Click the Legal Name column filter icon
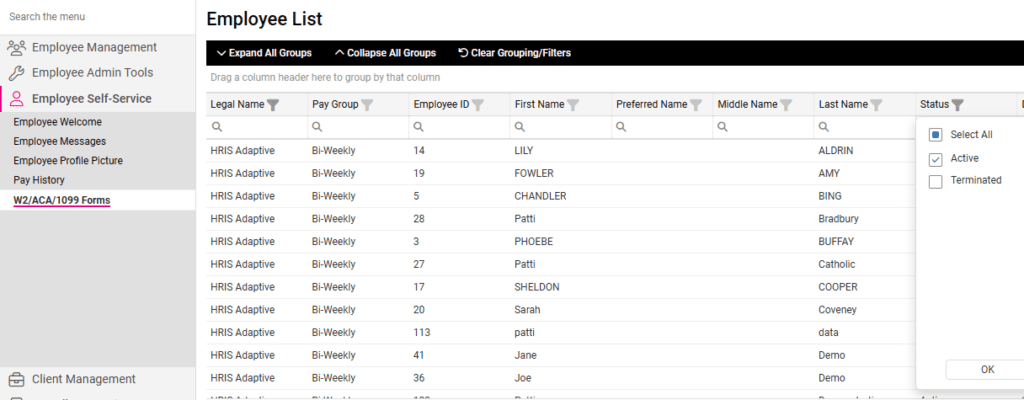1024x400 pixels. coord(273,105)
